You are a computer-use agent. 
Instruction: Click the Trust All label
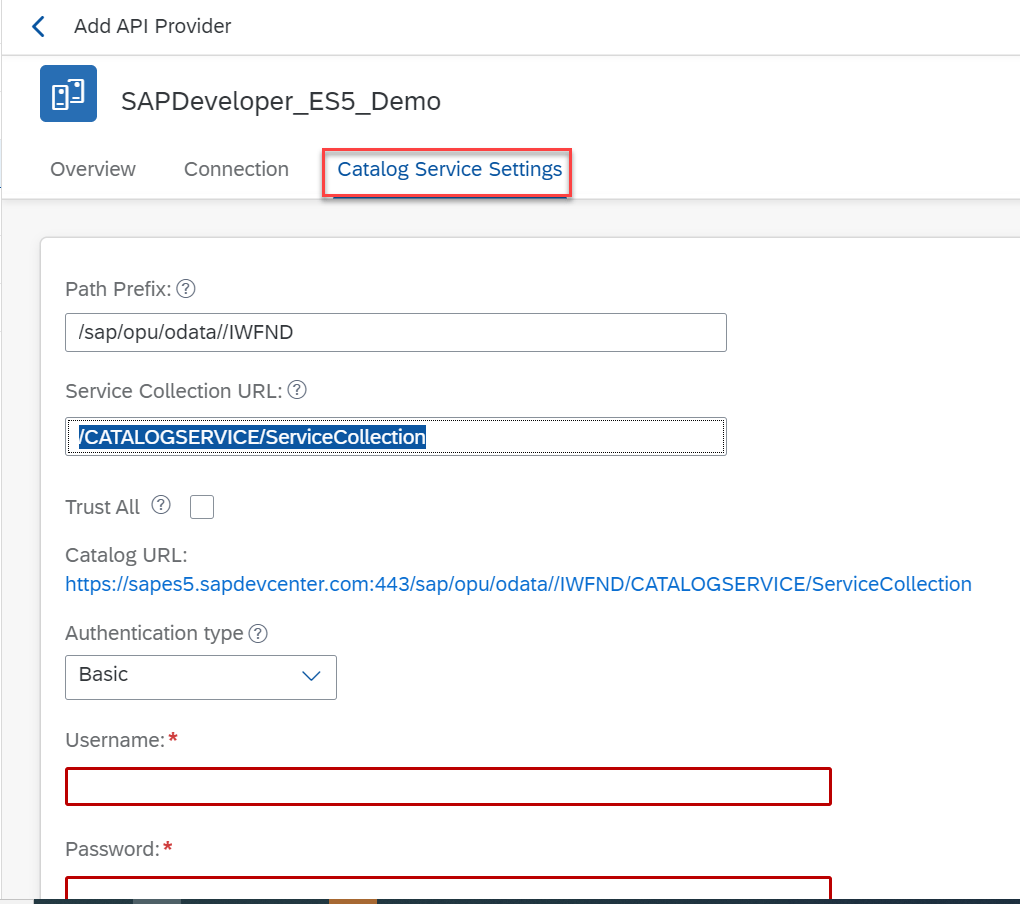[102, 507]
